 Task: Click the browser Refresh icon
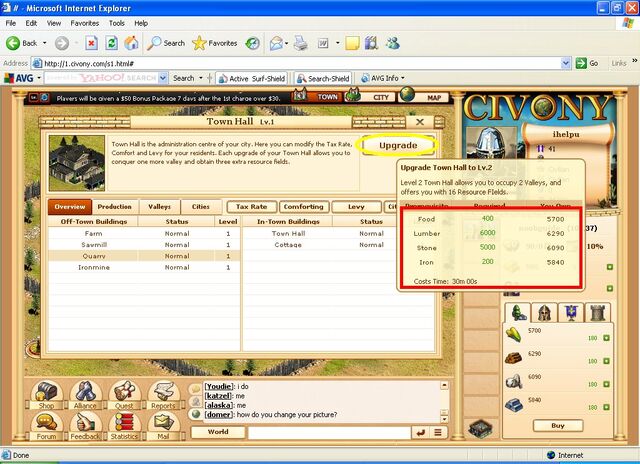point(111,43)
